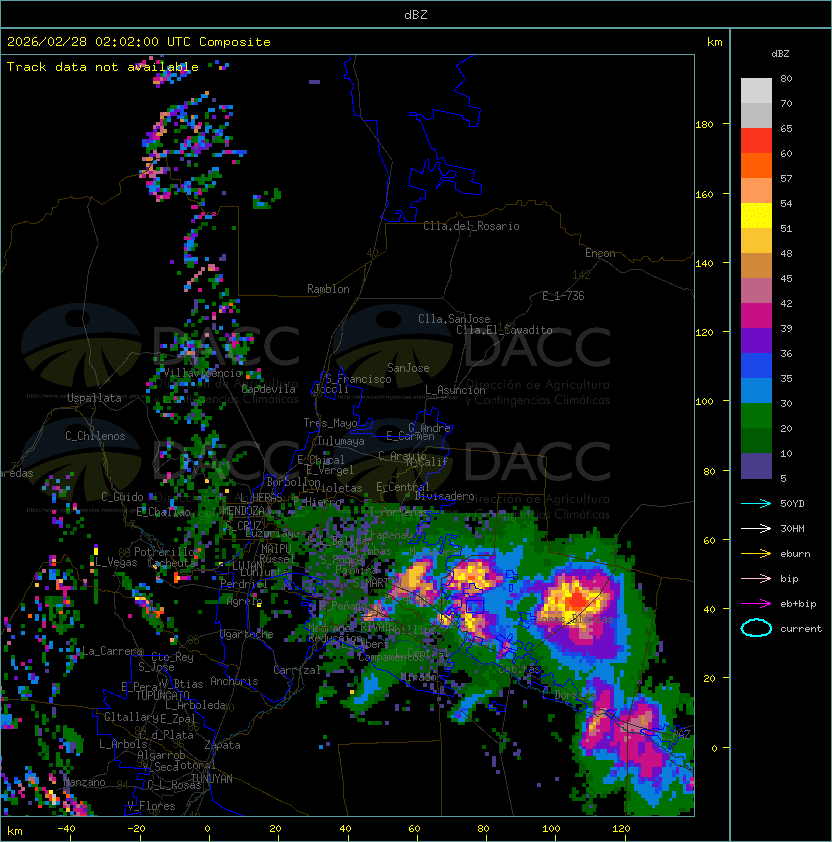This screenshot has width=832, height=842.
Task: Pick the lightest gray swatch at legend top
Action: pyautogui.click(x=756, y=91)
